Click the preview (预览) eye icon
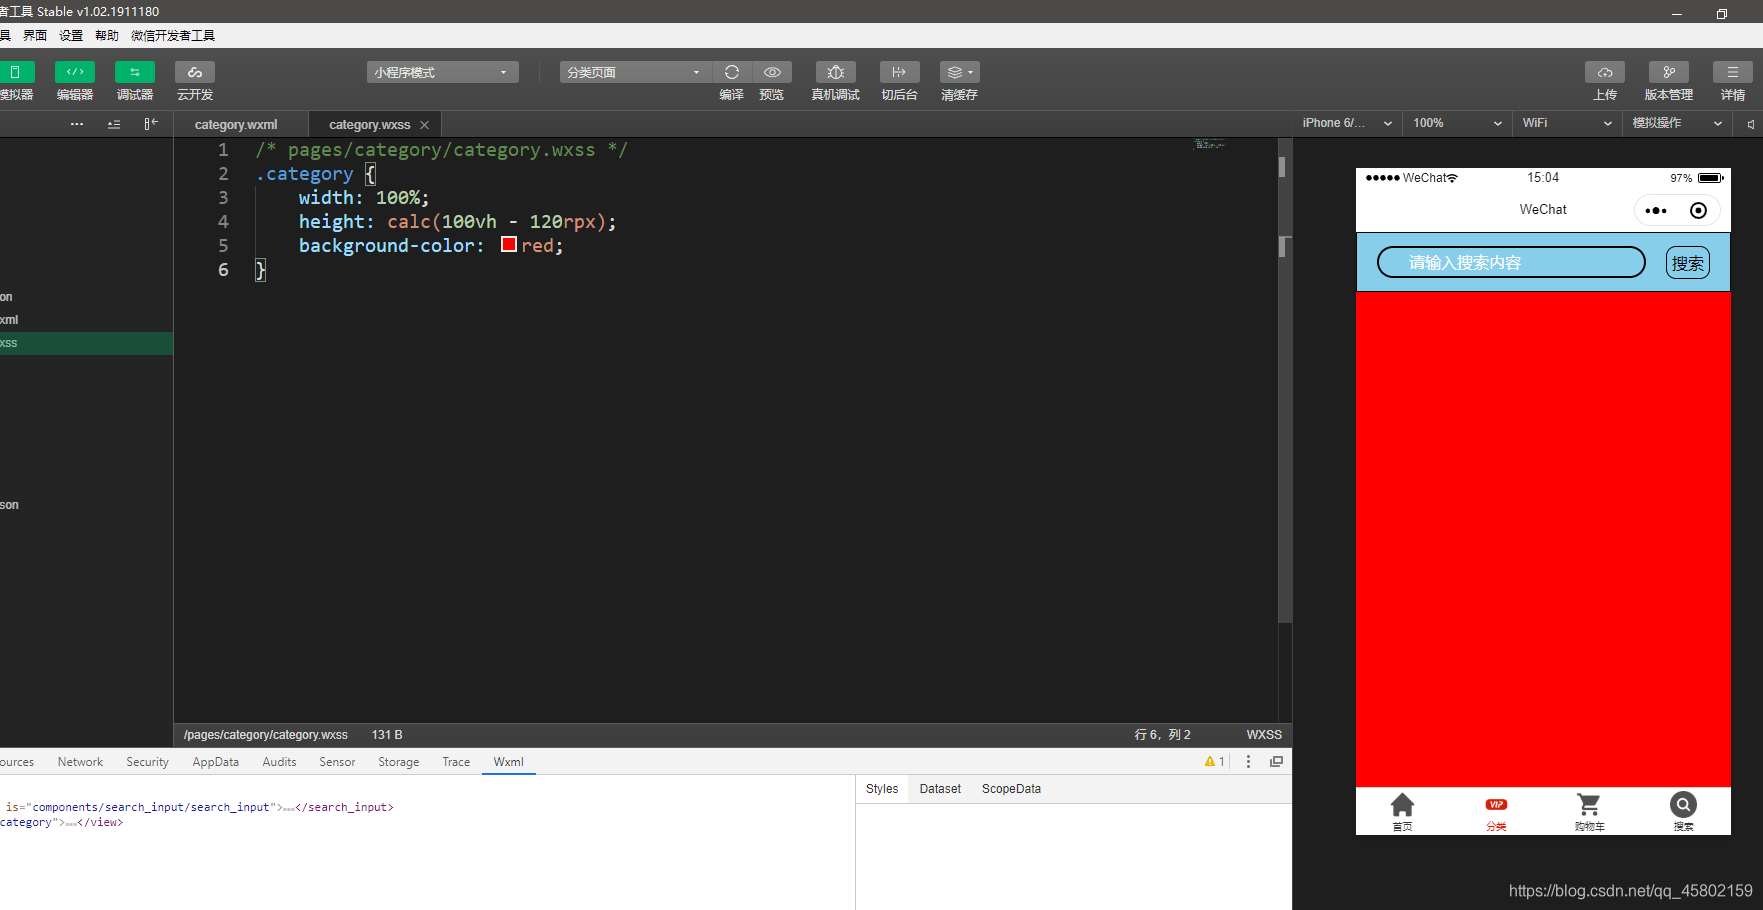The height and width of the screenshot is (910, 1763). tap(772, 72)
